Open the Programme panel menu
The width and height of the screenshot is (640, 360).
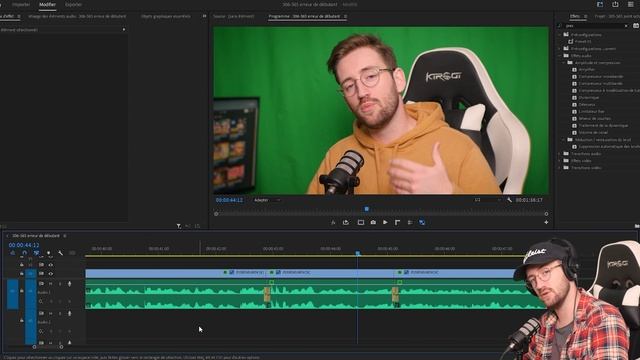click(345, 16)
